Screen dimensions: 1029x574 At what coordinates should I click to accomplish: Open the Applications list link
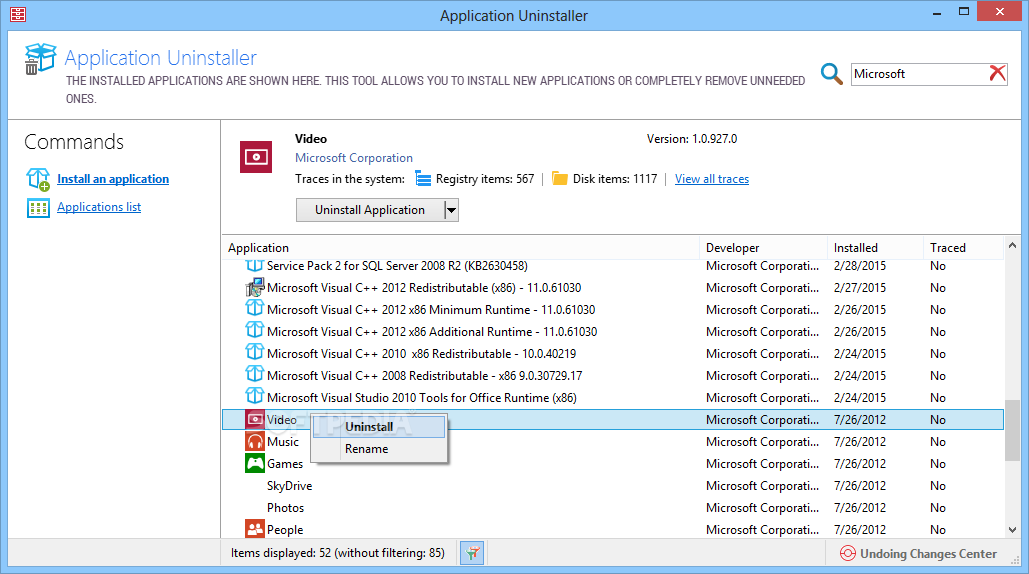click(99, 207)
